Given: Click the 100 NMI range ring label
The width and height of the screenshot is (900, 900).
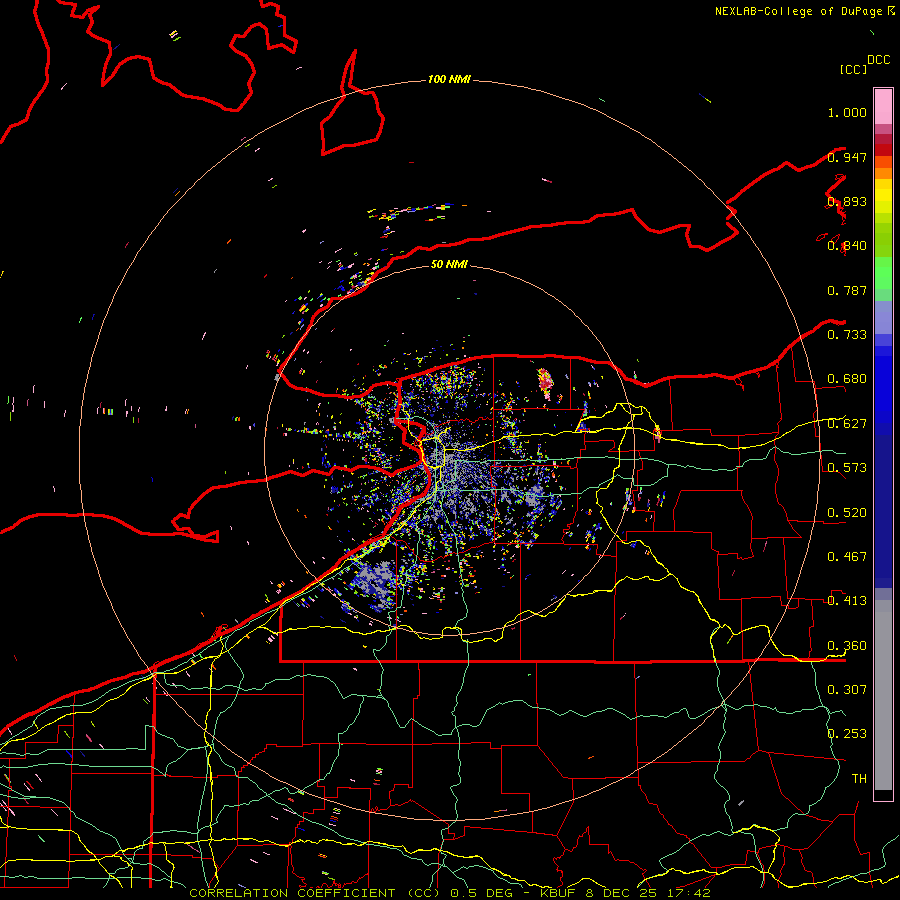Looking at the screenshot, I should pyautogui.click(x=449, y=79).
